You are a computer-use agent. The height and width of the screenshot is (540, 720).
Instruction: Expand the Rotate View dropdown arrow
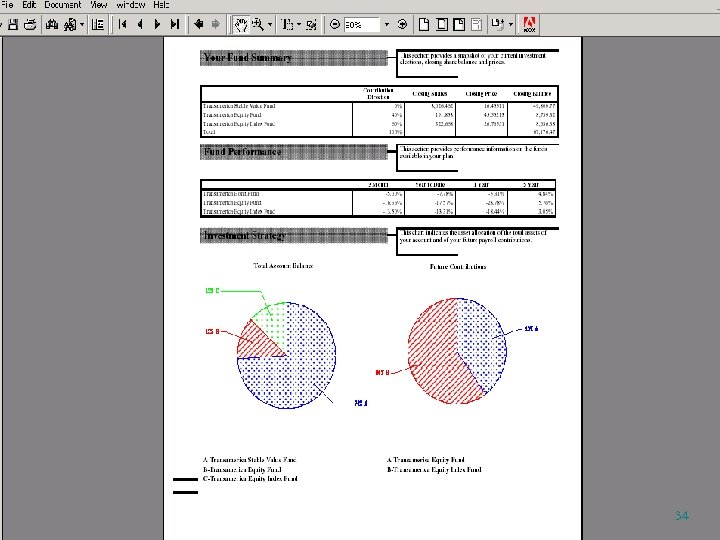[511, 24]
